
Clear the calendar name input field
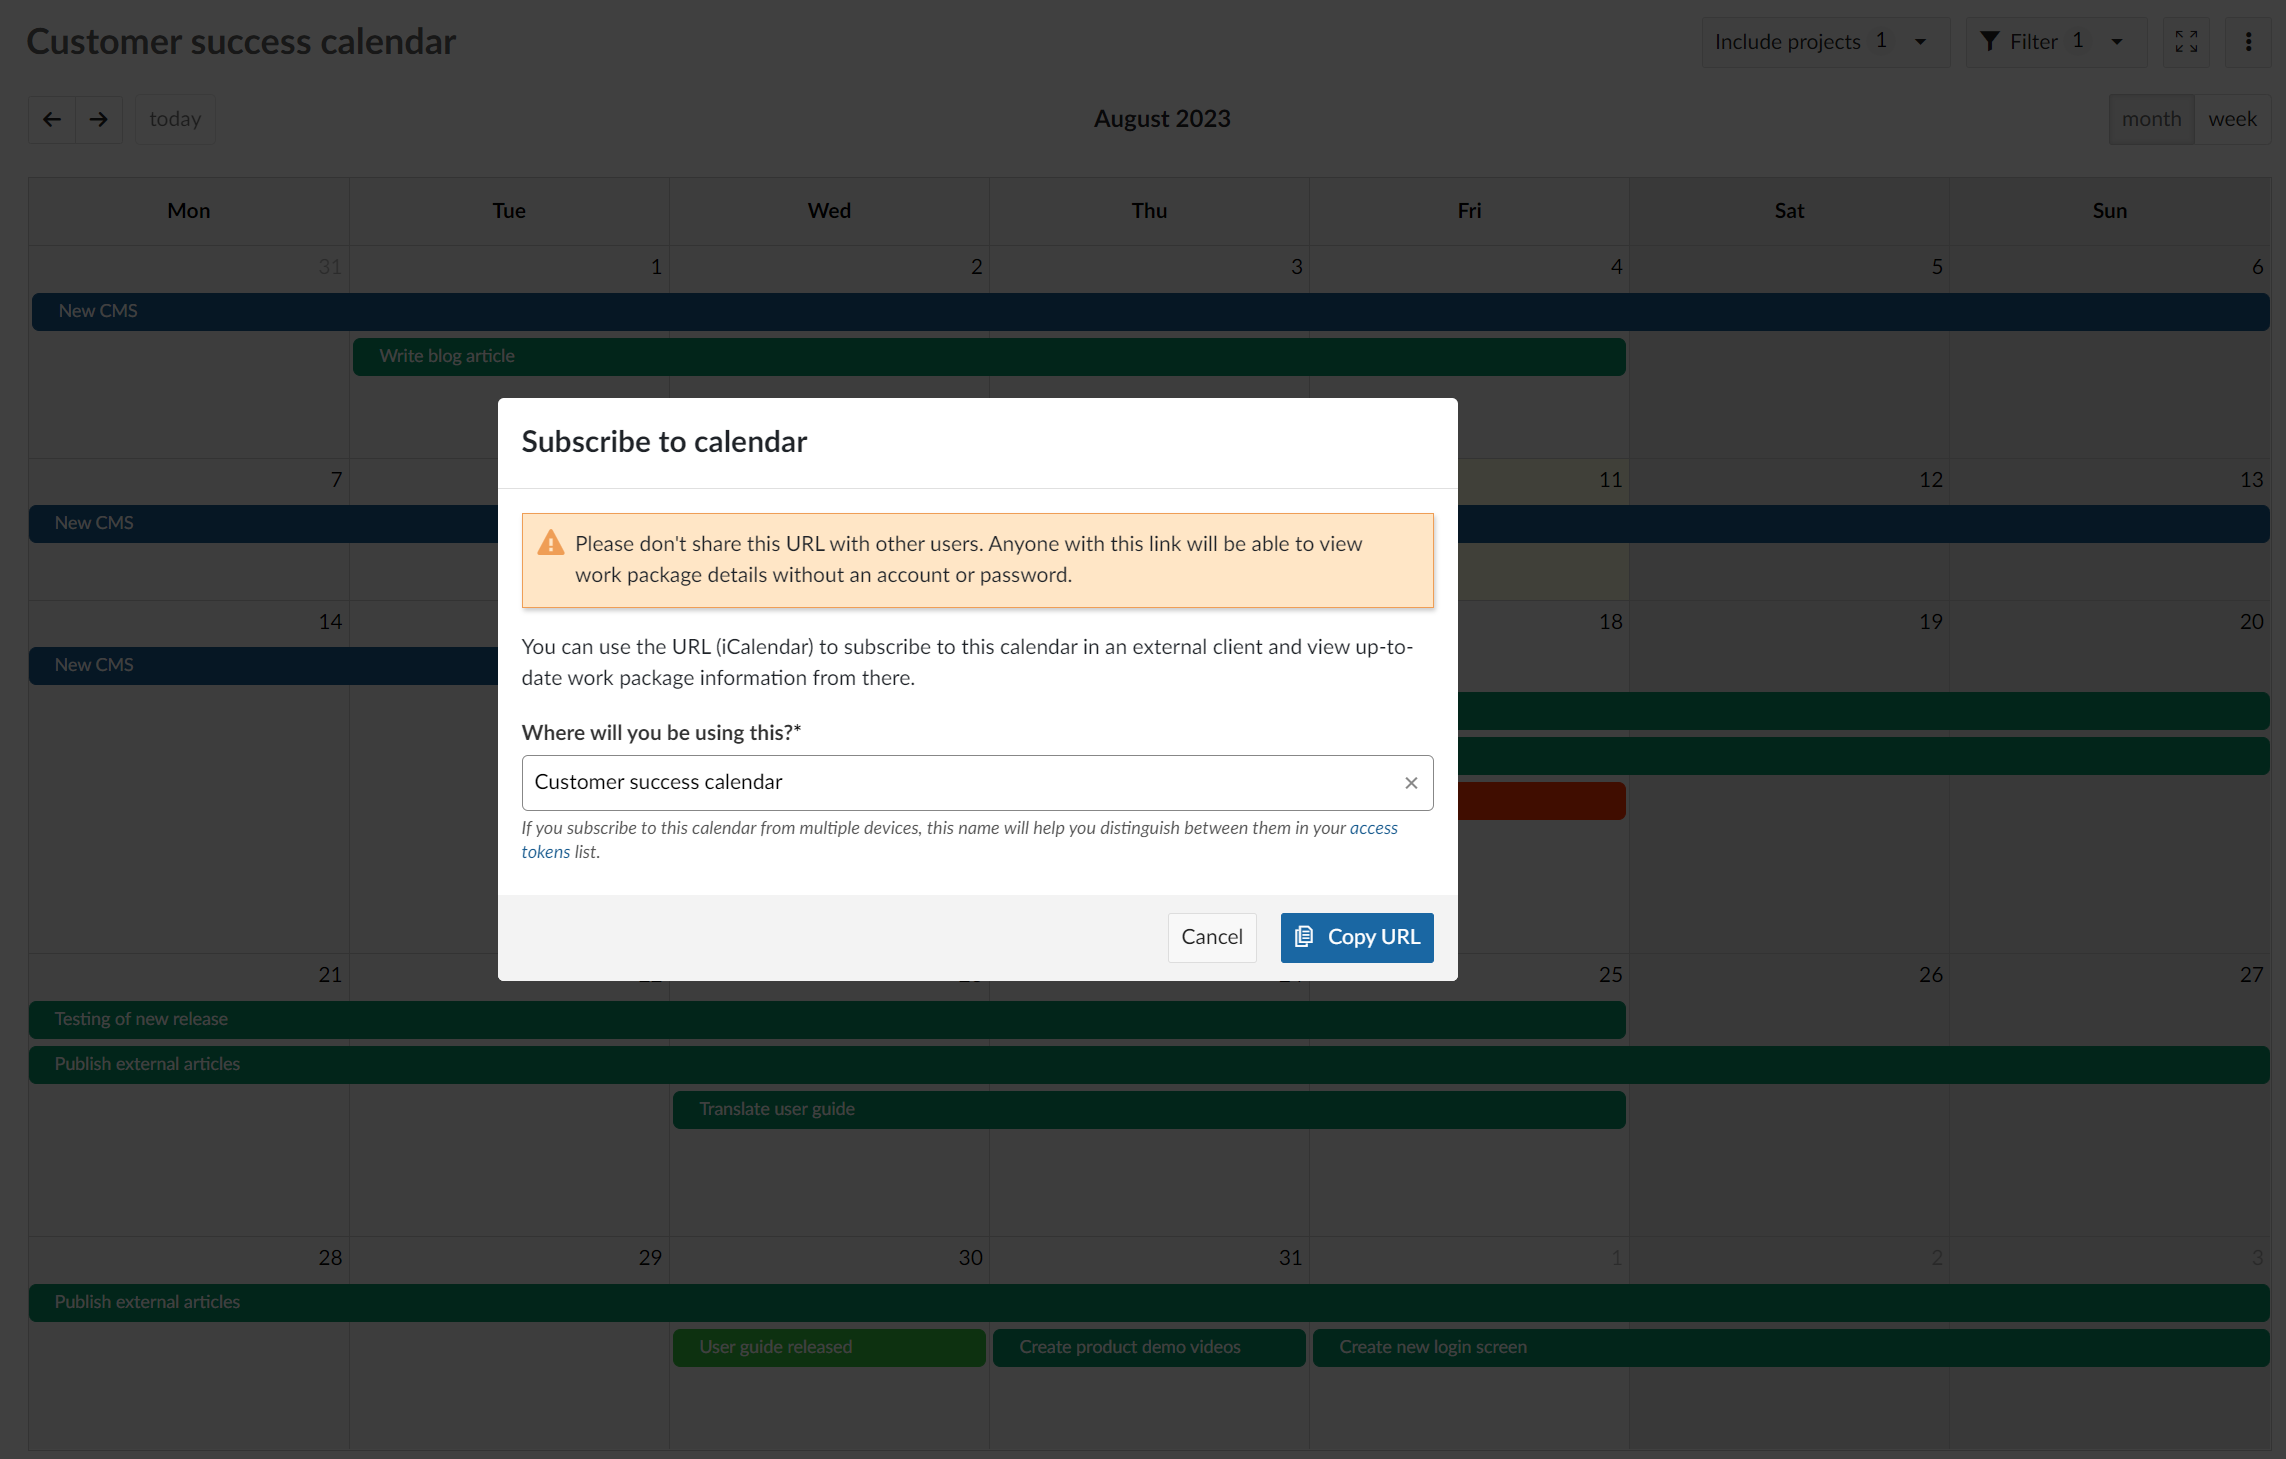(1410, 783)
